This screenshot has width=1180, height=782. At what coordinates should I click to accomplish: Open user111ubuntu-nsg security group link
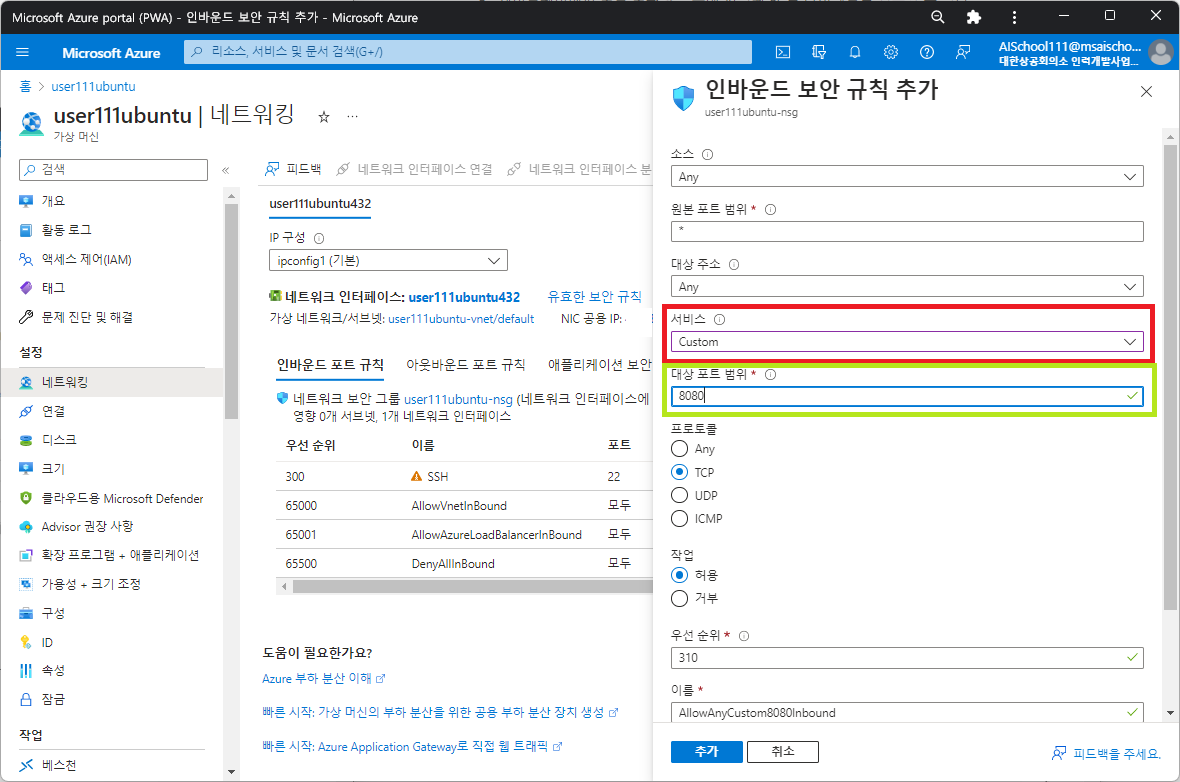458,399
